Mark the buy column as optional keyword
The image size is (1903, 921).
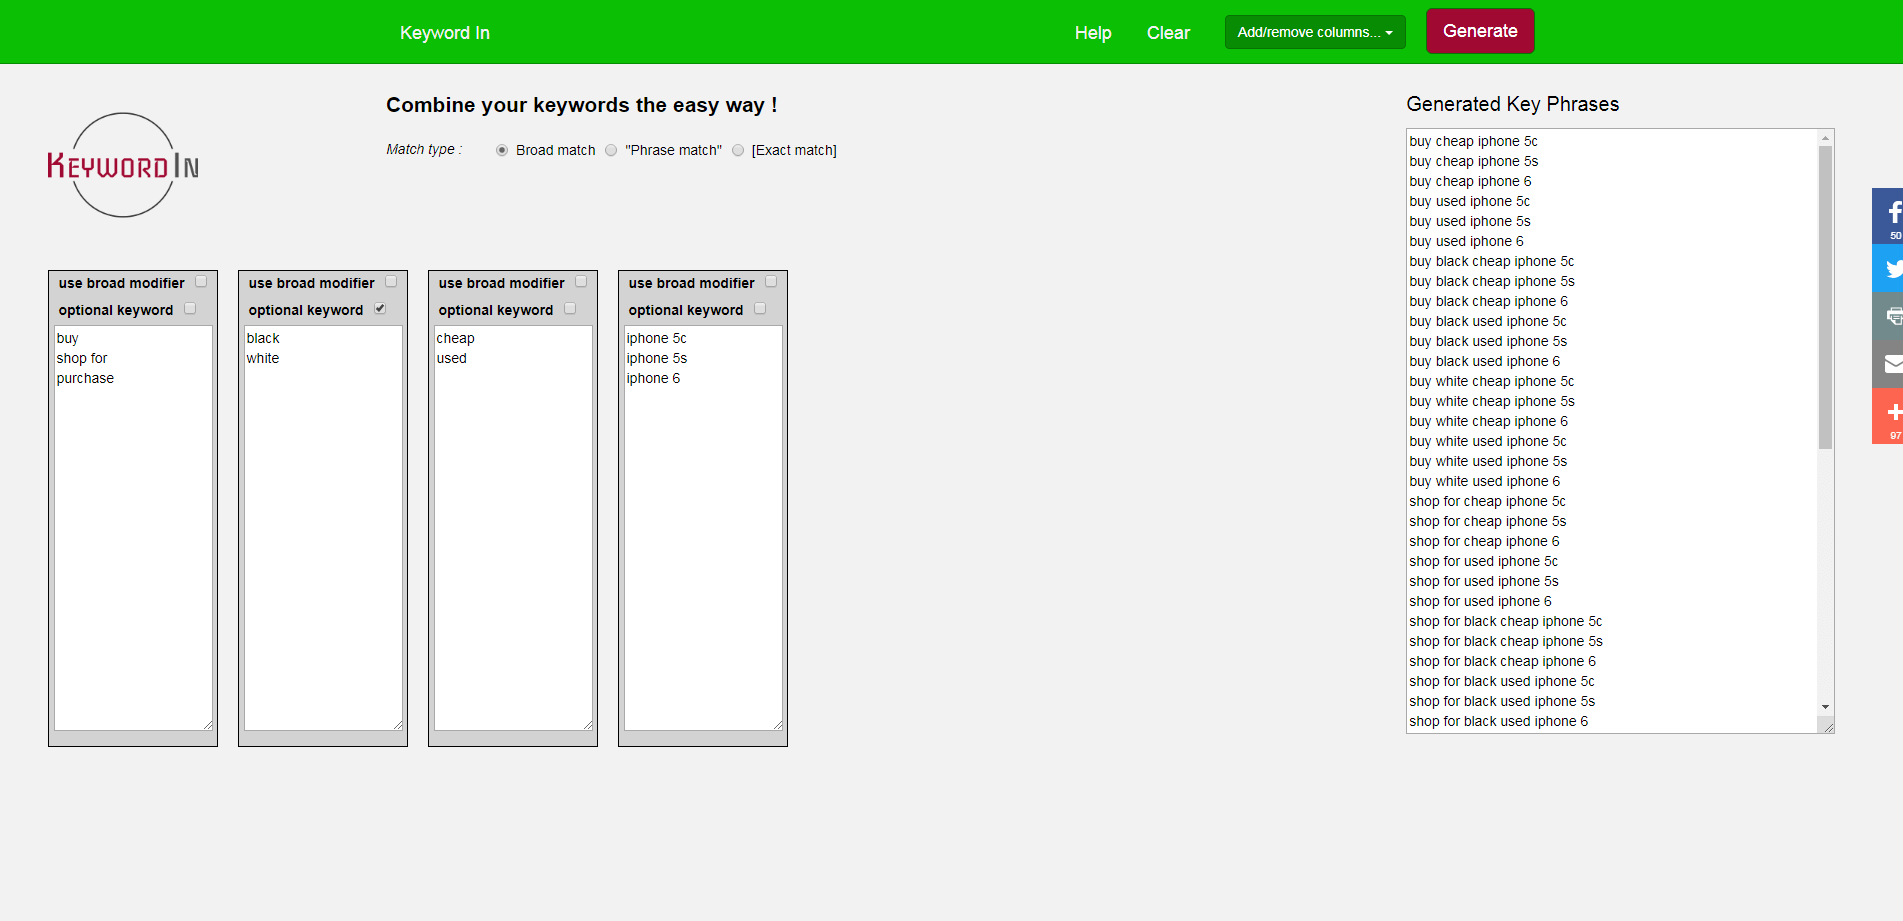pos(190,309)
